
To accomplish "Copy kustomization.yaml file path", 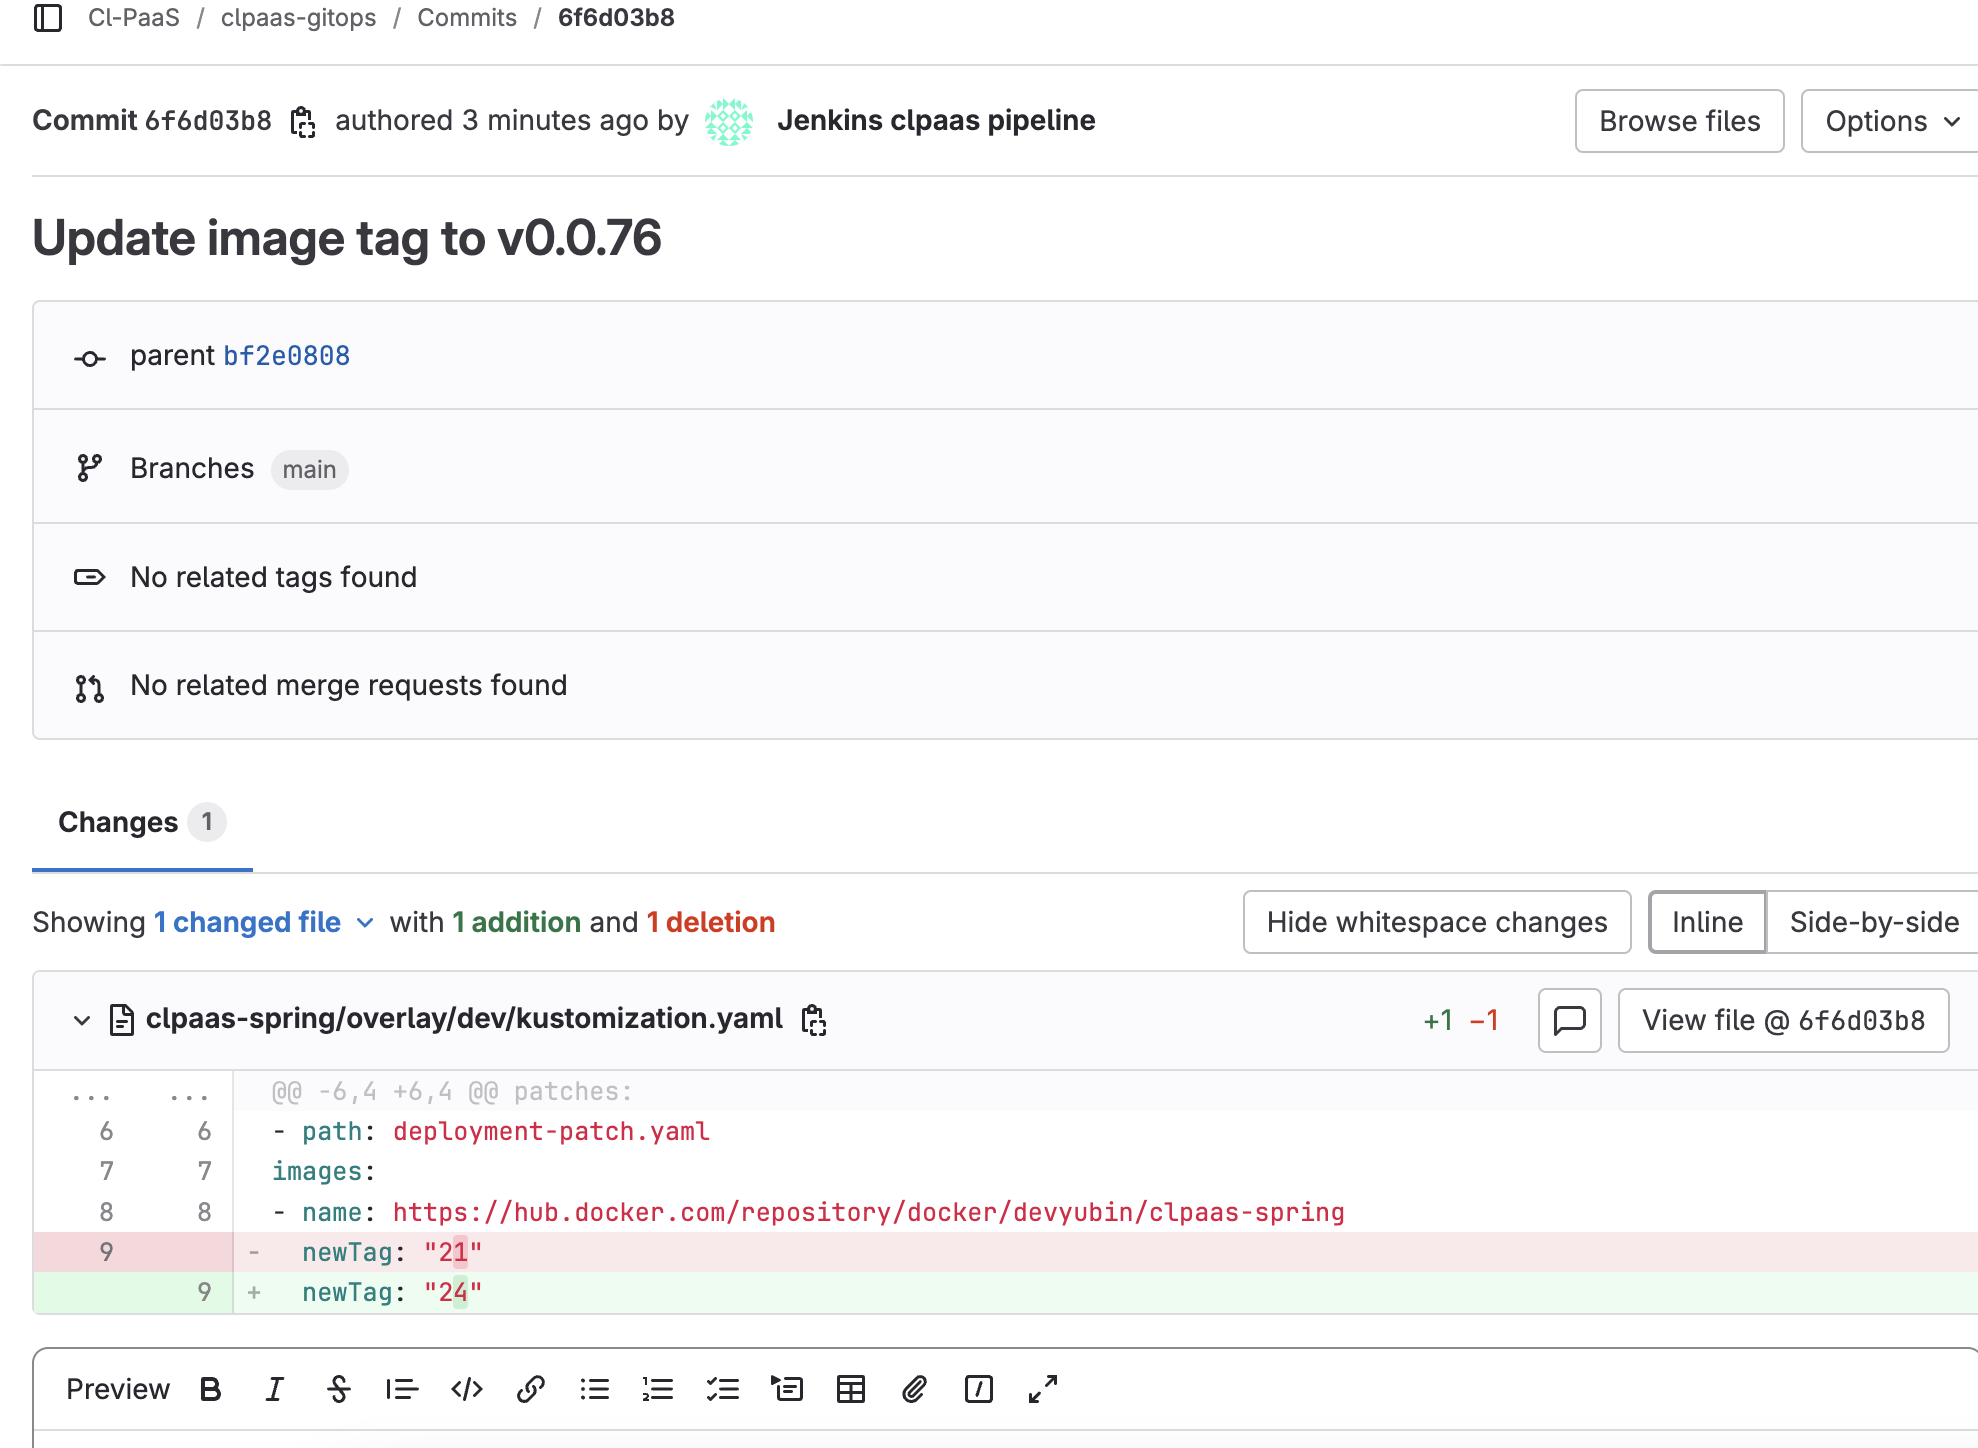I will pos(814,1020).
